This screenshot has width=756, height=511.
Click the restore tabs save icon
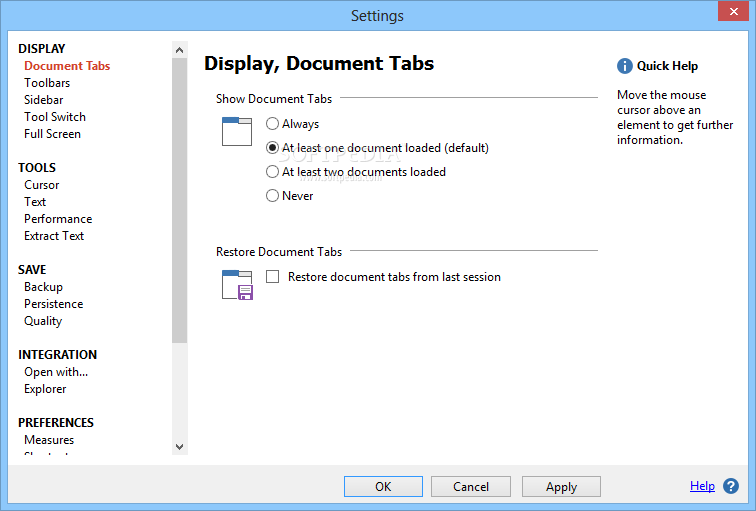(237, 285)
